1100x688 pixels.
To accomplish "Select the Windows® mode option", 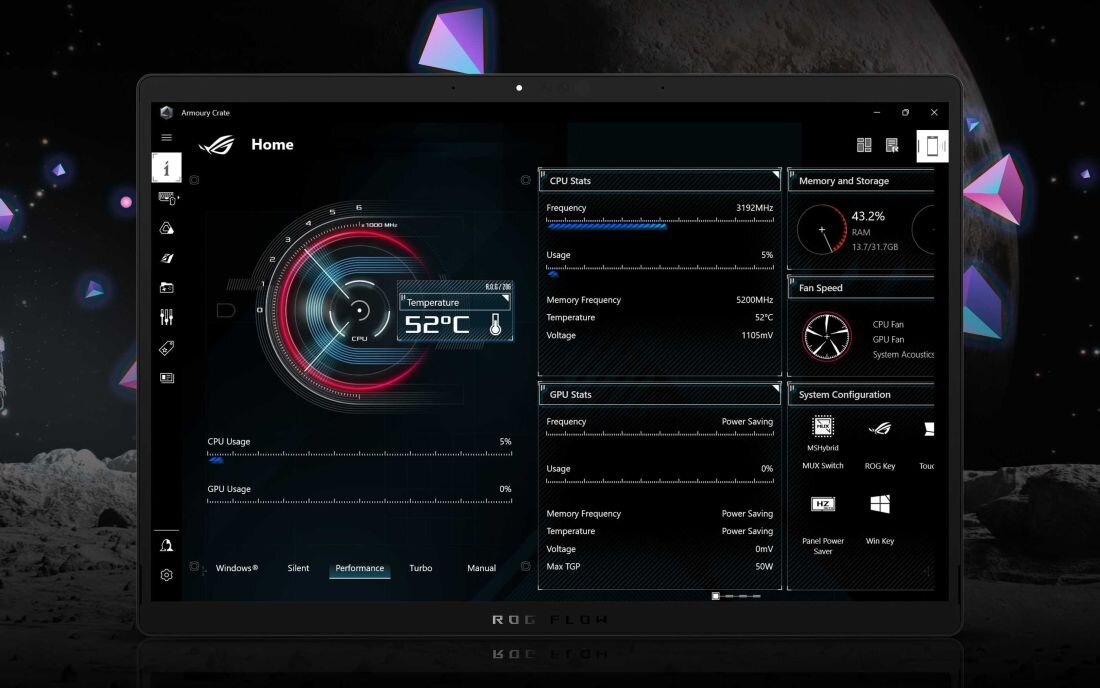I will click(x=237, y=568).
